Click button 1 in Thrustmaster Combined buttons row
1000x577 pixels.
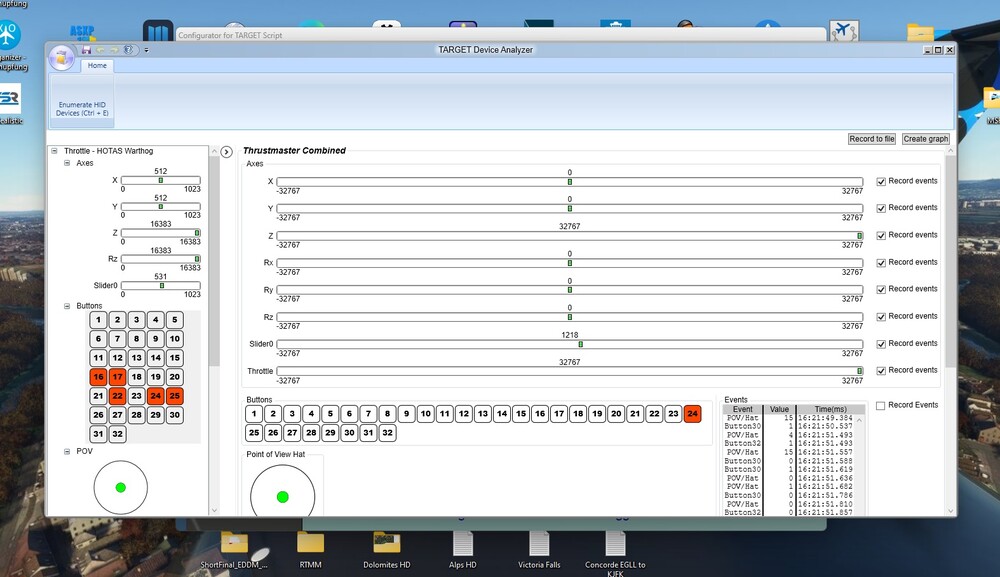(x=254, y=414)
